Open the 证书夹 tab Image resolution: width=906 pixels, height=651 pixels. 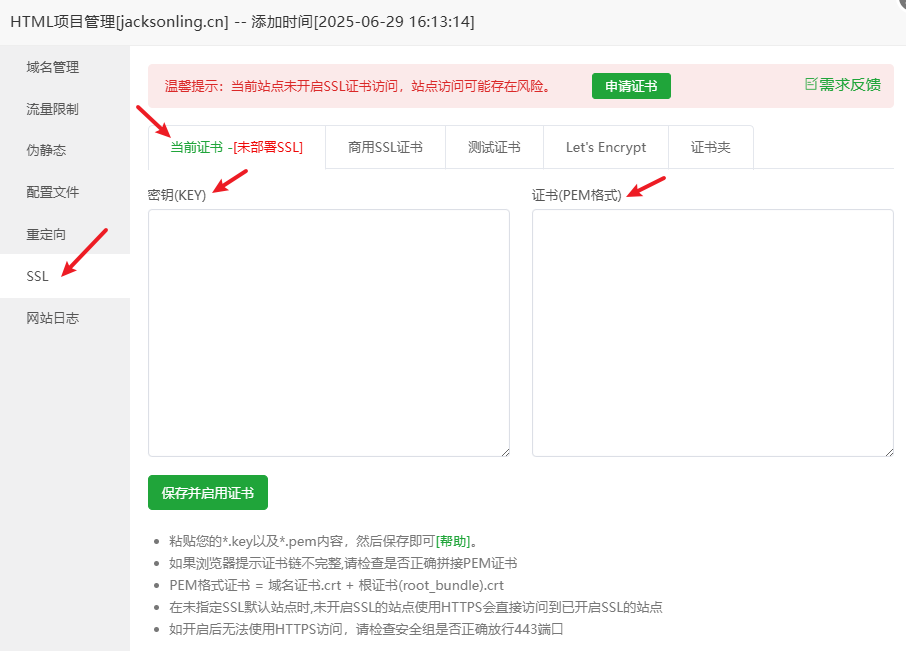710,147
